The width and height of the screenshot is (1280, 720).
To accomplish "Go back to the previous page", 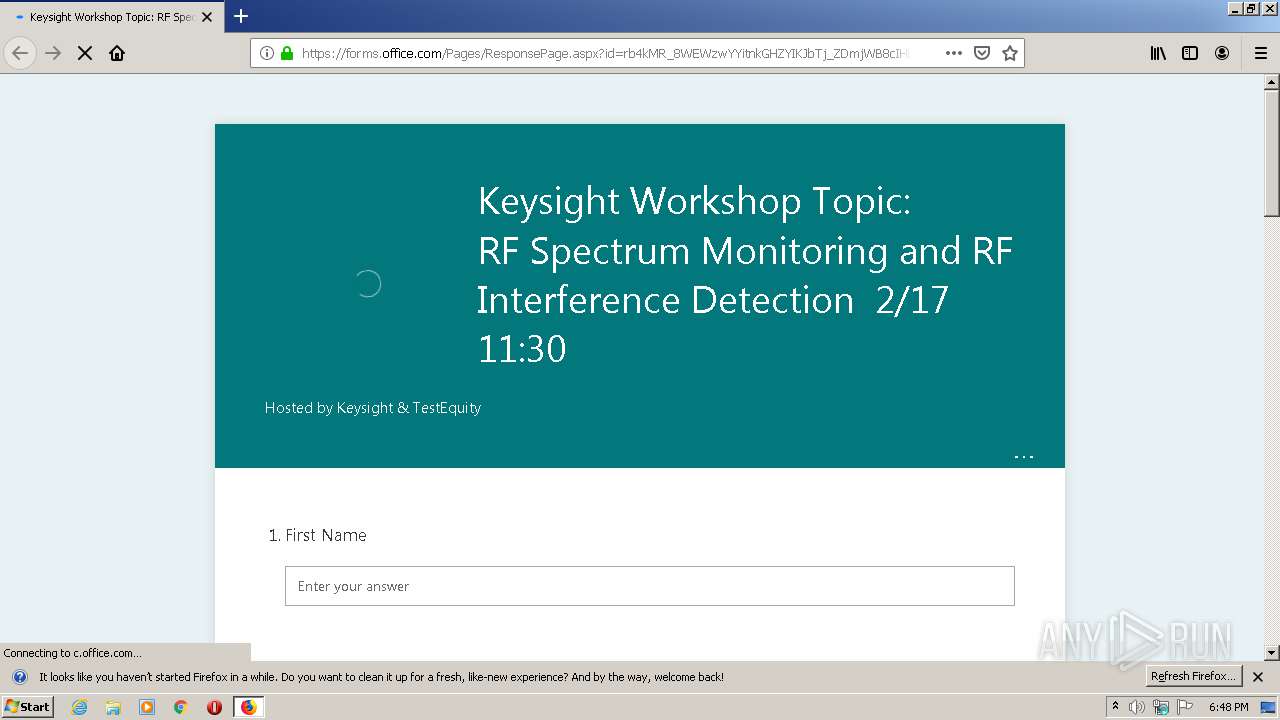I will pyautogui.click(x=20, y=53).
